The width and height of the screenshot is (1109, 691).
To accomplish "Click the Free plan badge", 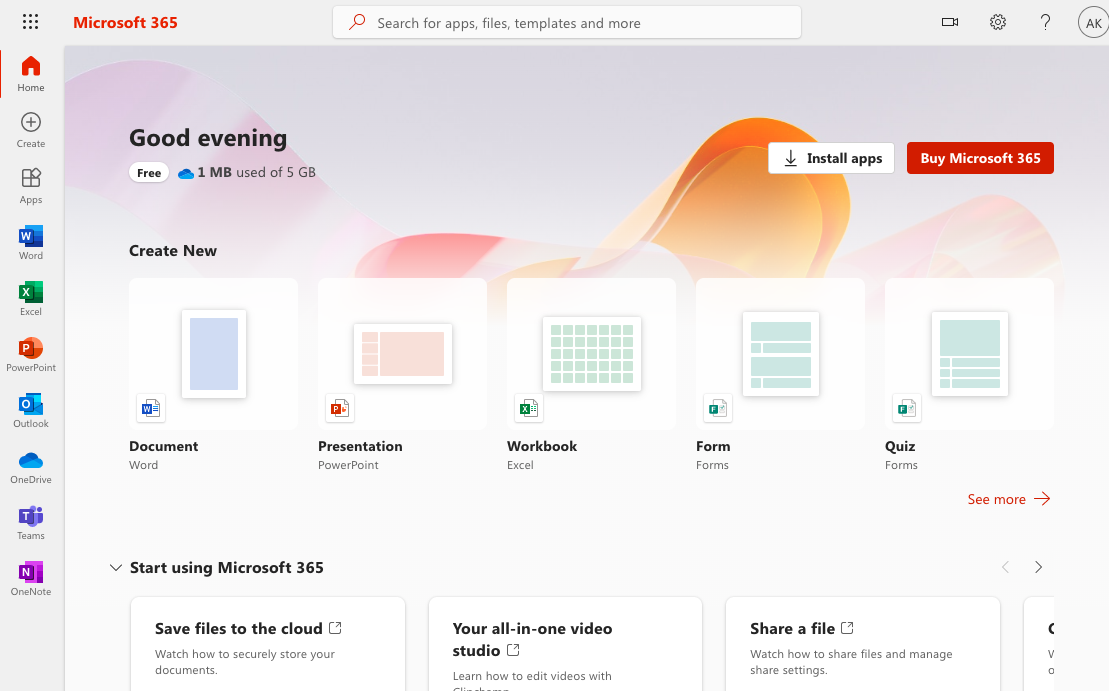I will [x=149, y=173].
